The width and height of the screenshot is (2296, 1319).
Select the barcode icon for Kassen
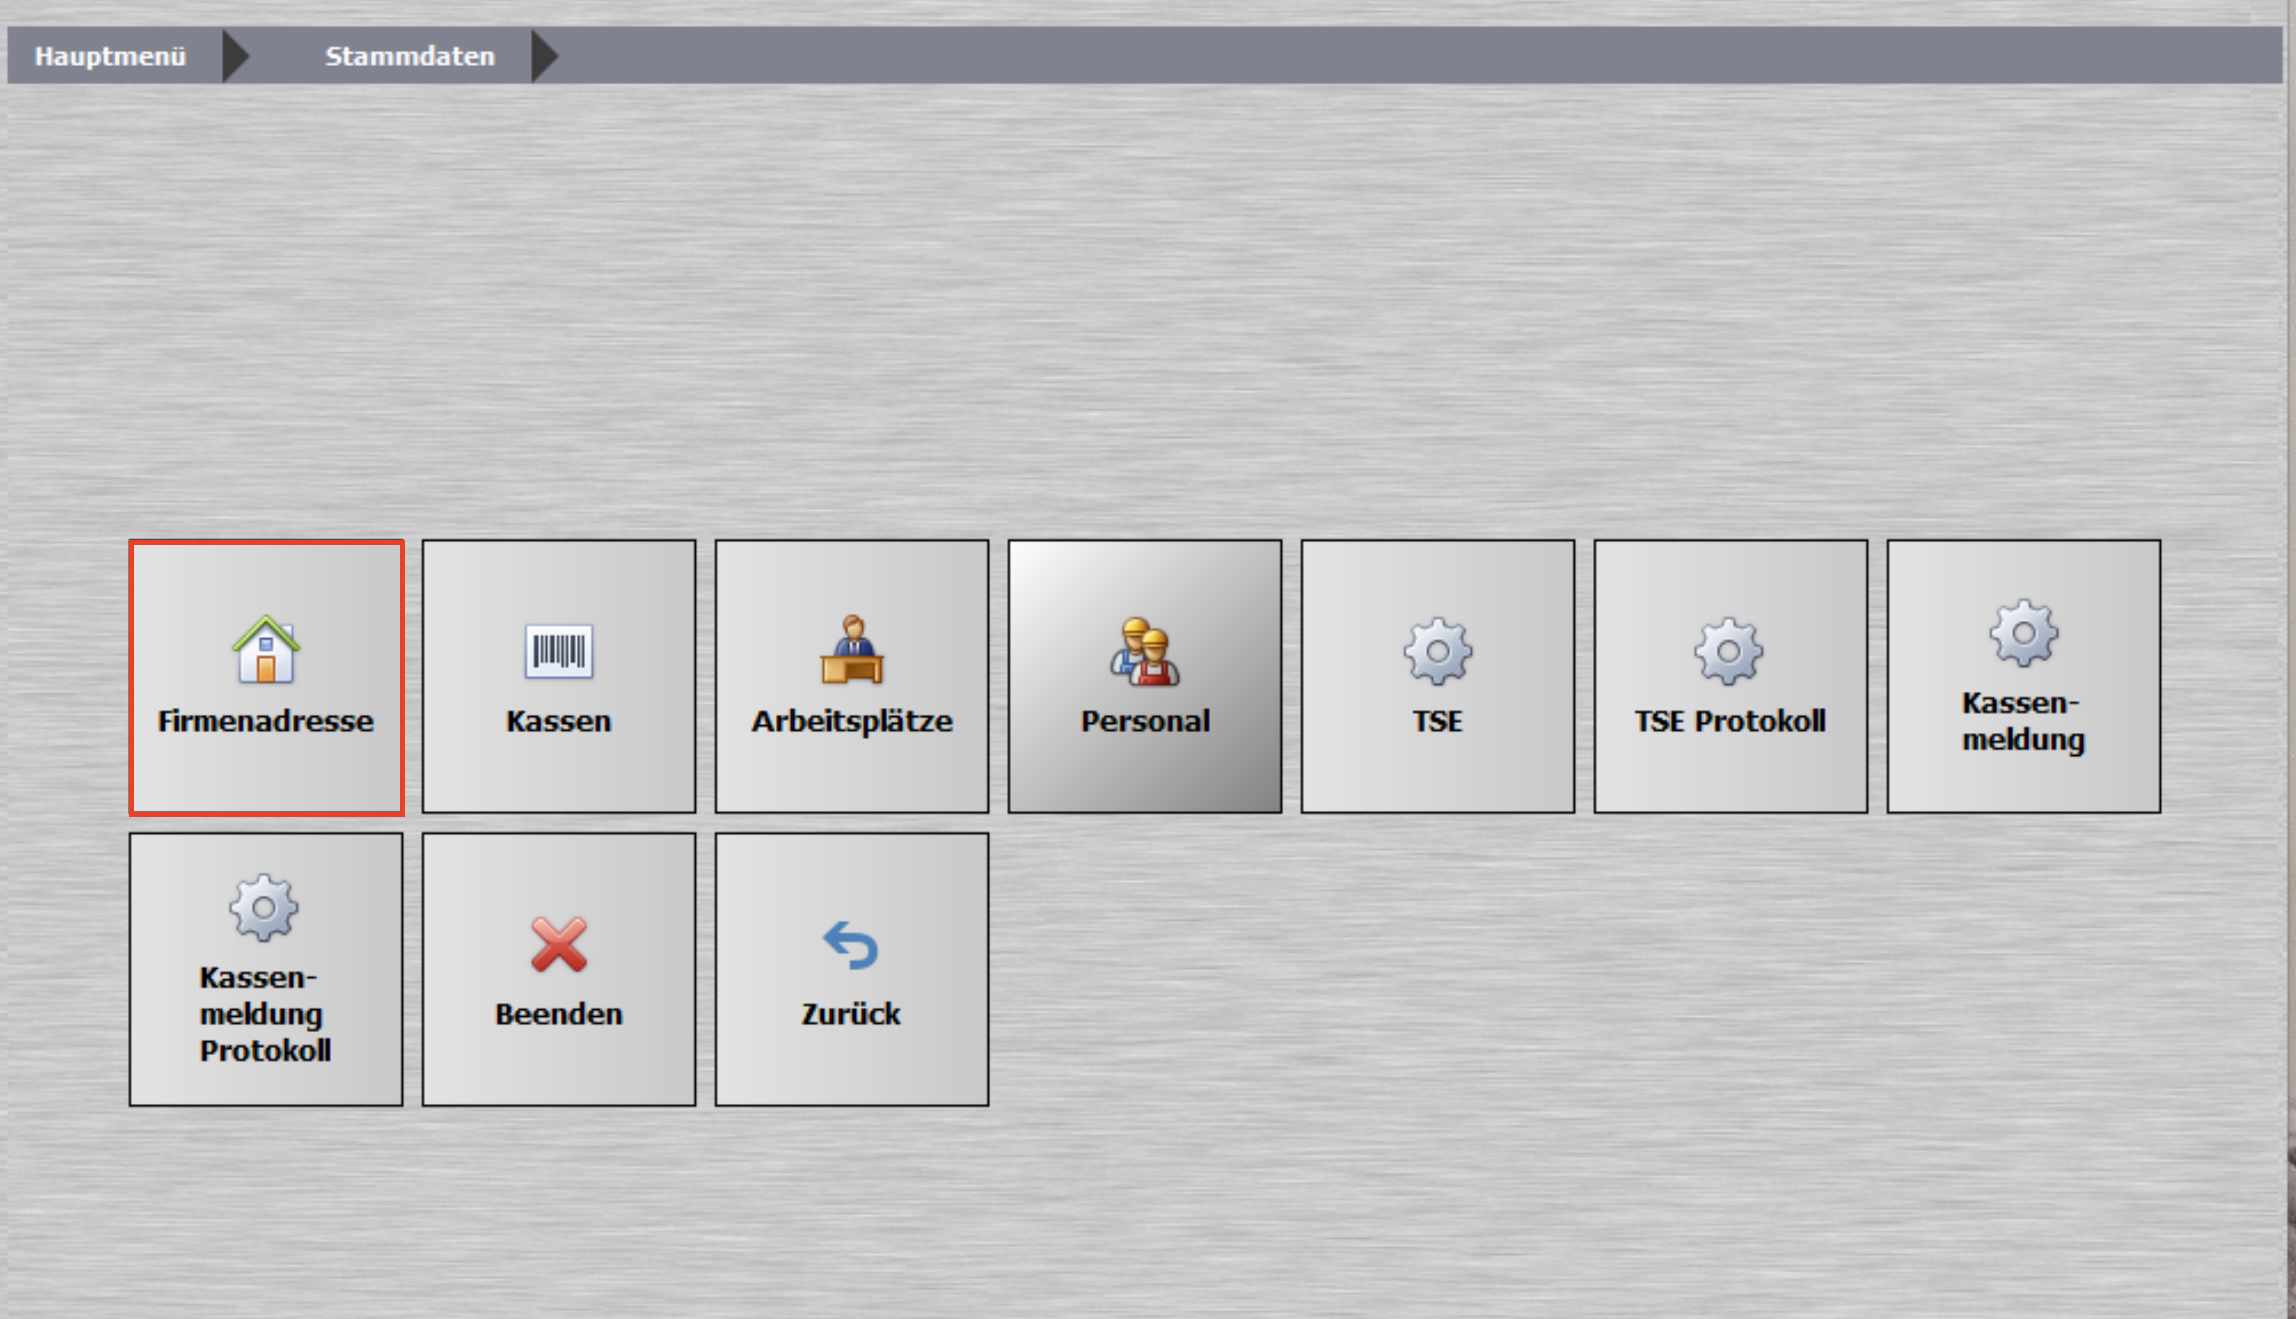point(558,651)
